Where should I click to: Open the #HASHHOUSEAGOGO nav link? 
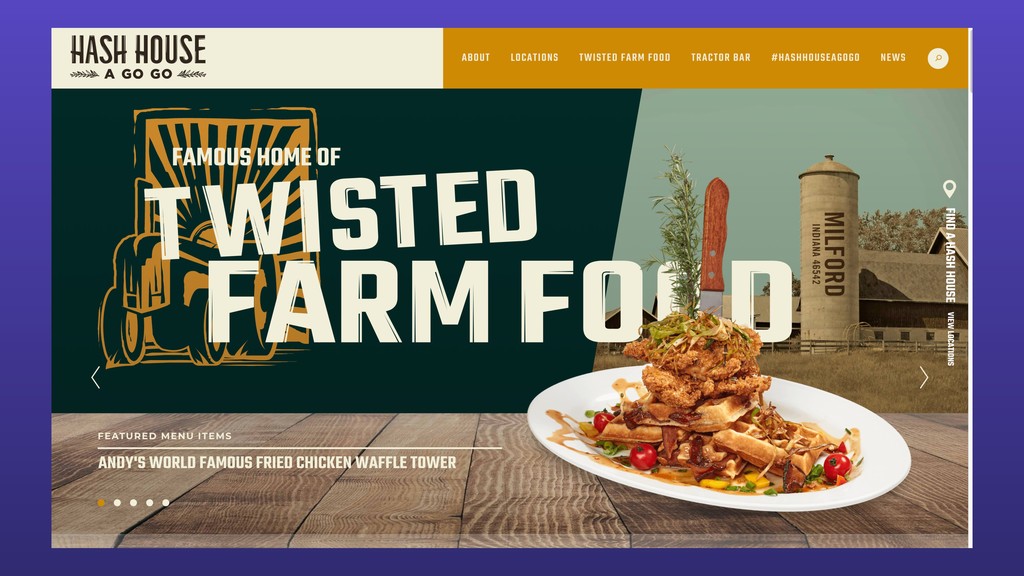tap(816, 57)
